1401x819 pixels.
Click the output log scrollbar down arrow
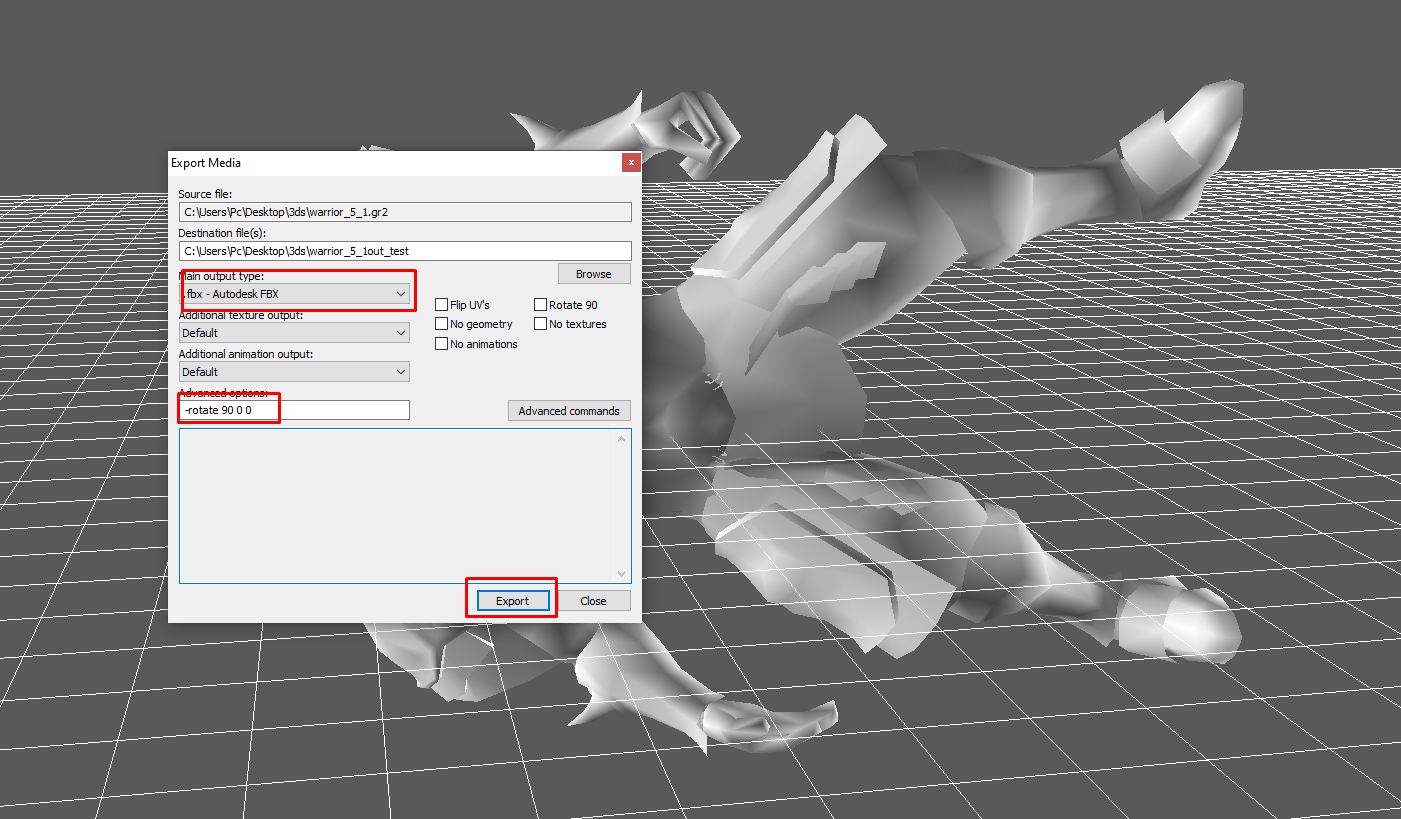click(x=622, y=574)
